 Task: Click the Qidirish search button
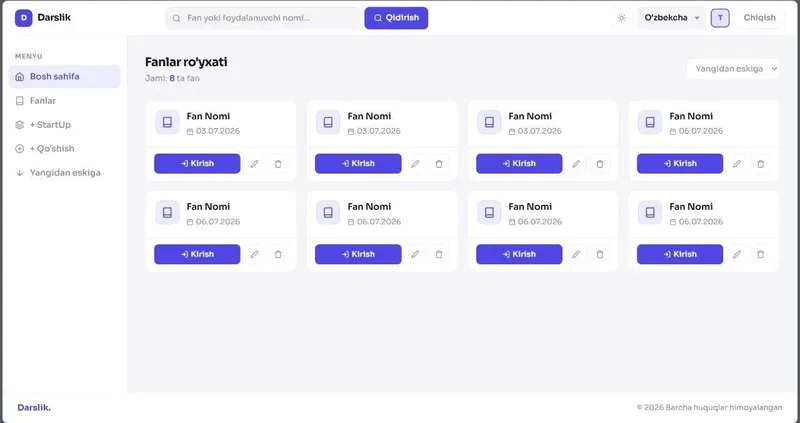pos(396,18)
